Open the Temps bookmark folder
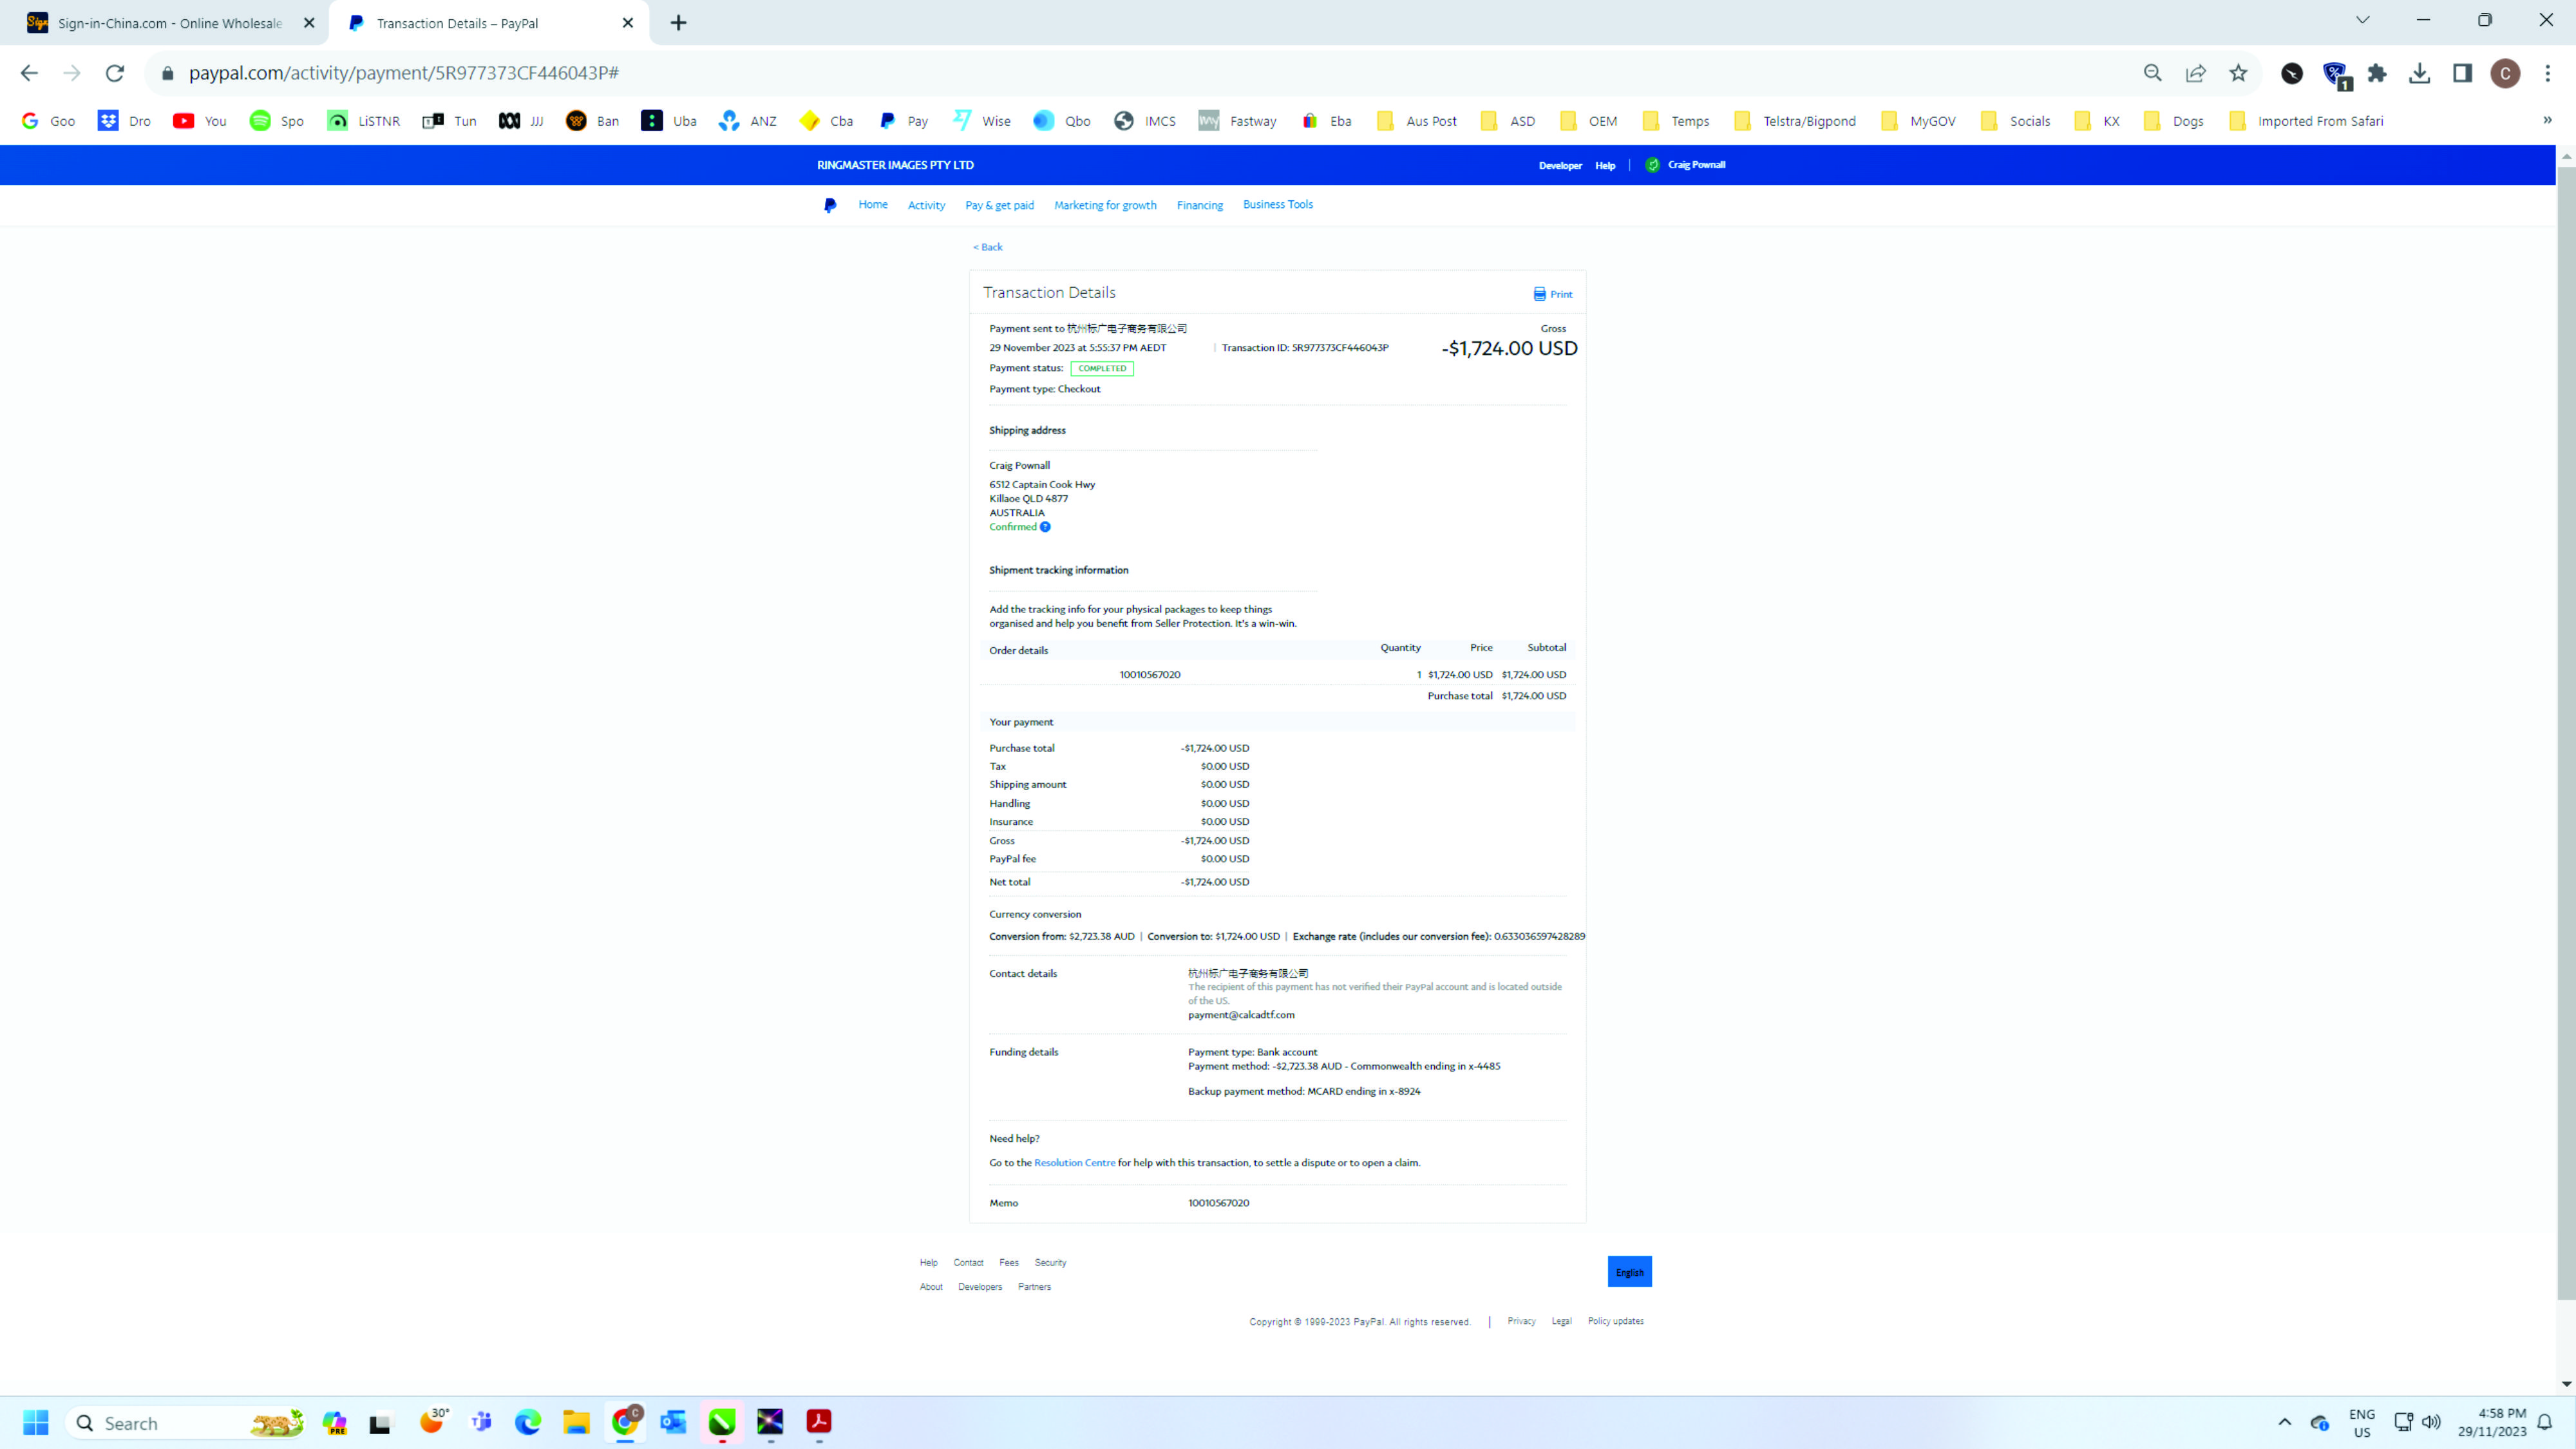This screenshot has width=2576, height=1449. 1675,121
